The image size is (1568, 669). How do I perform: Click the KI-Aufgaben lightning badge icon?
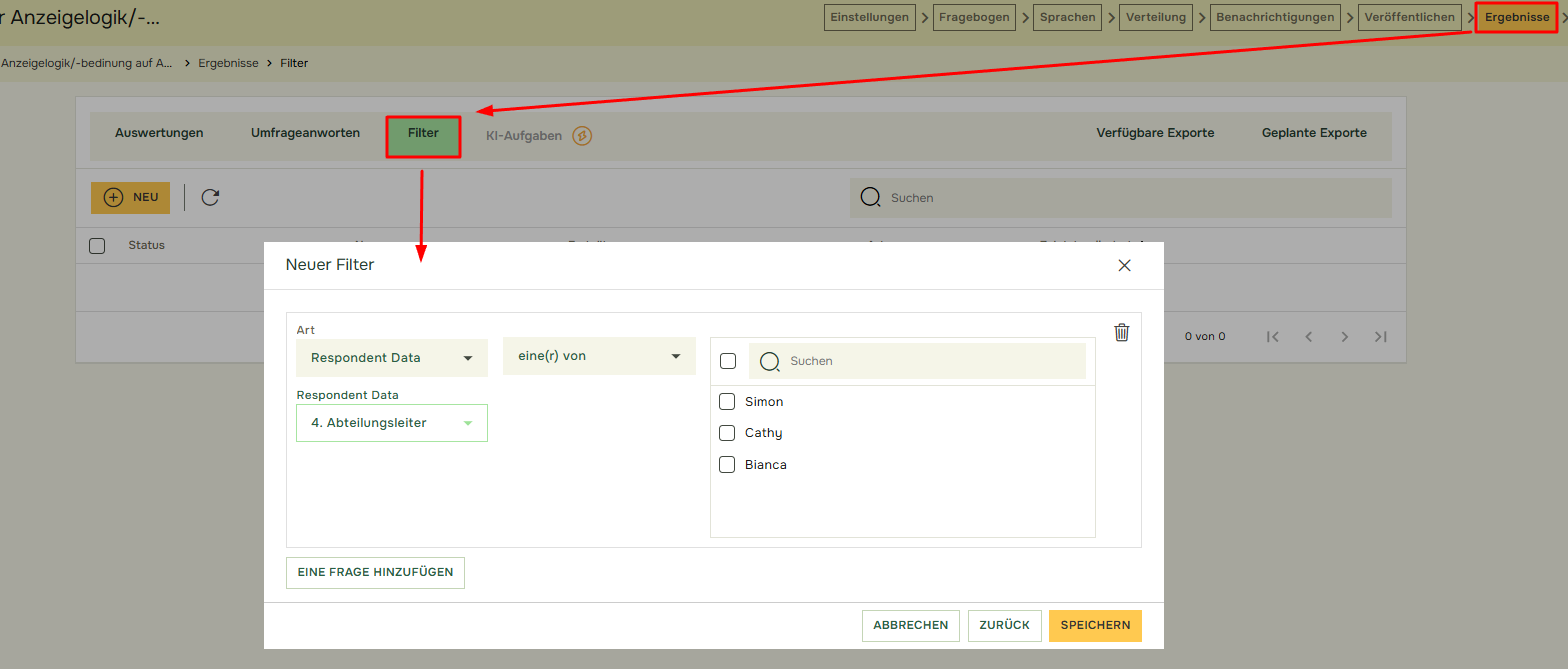tap(582, 136)
